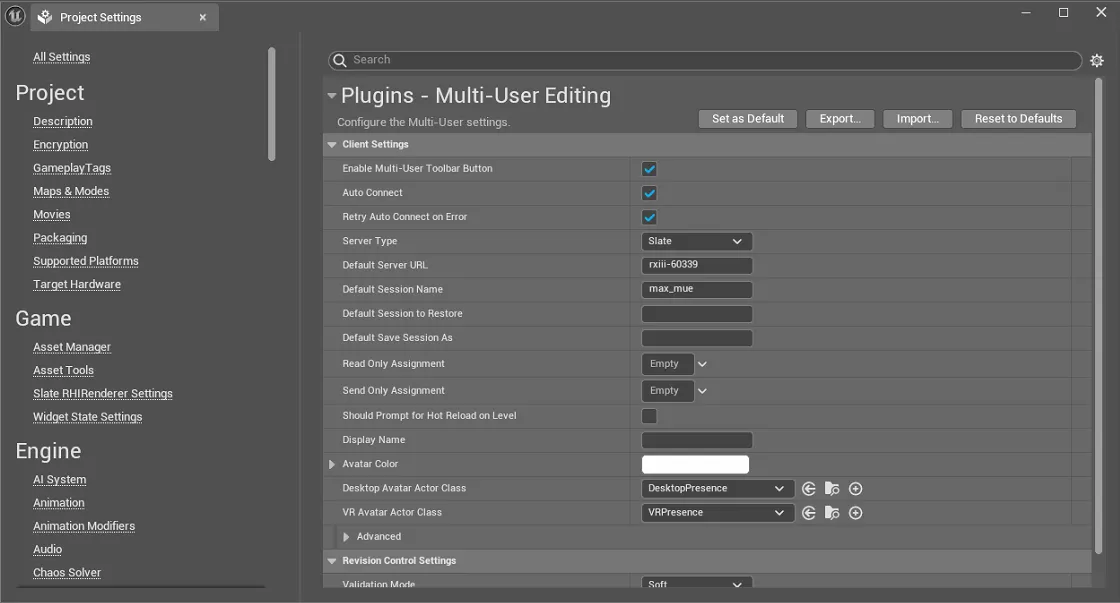Open the settings gear beside the search bar

[x=1096, y=60]
